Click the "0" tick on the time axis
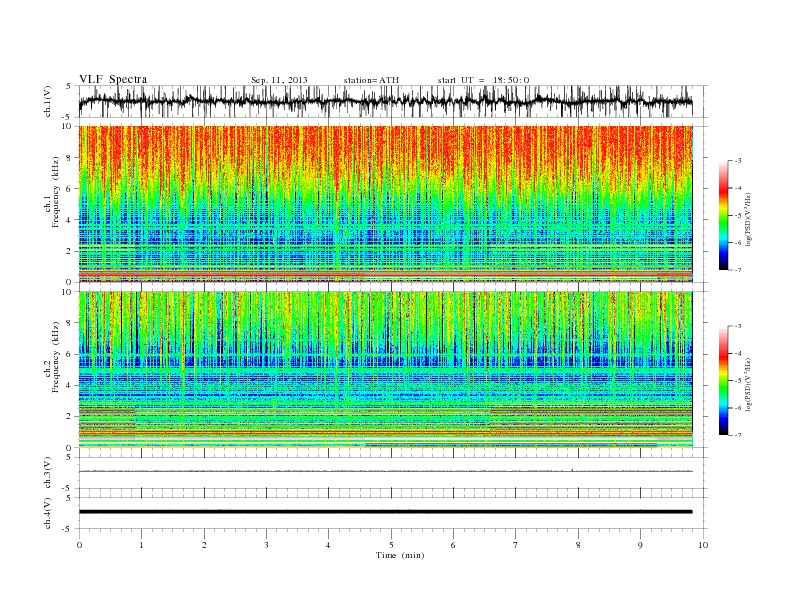Image resolution: width=792 pixels, height=612 pixels. click(x=79, y=545)
